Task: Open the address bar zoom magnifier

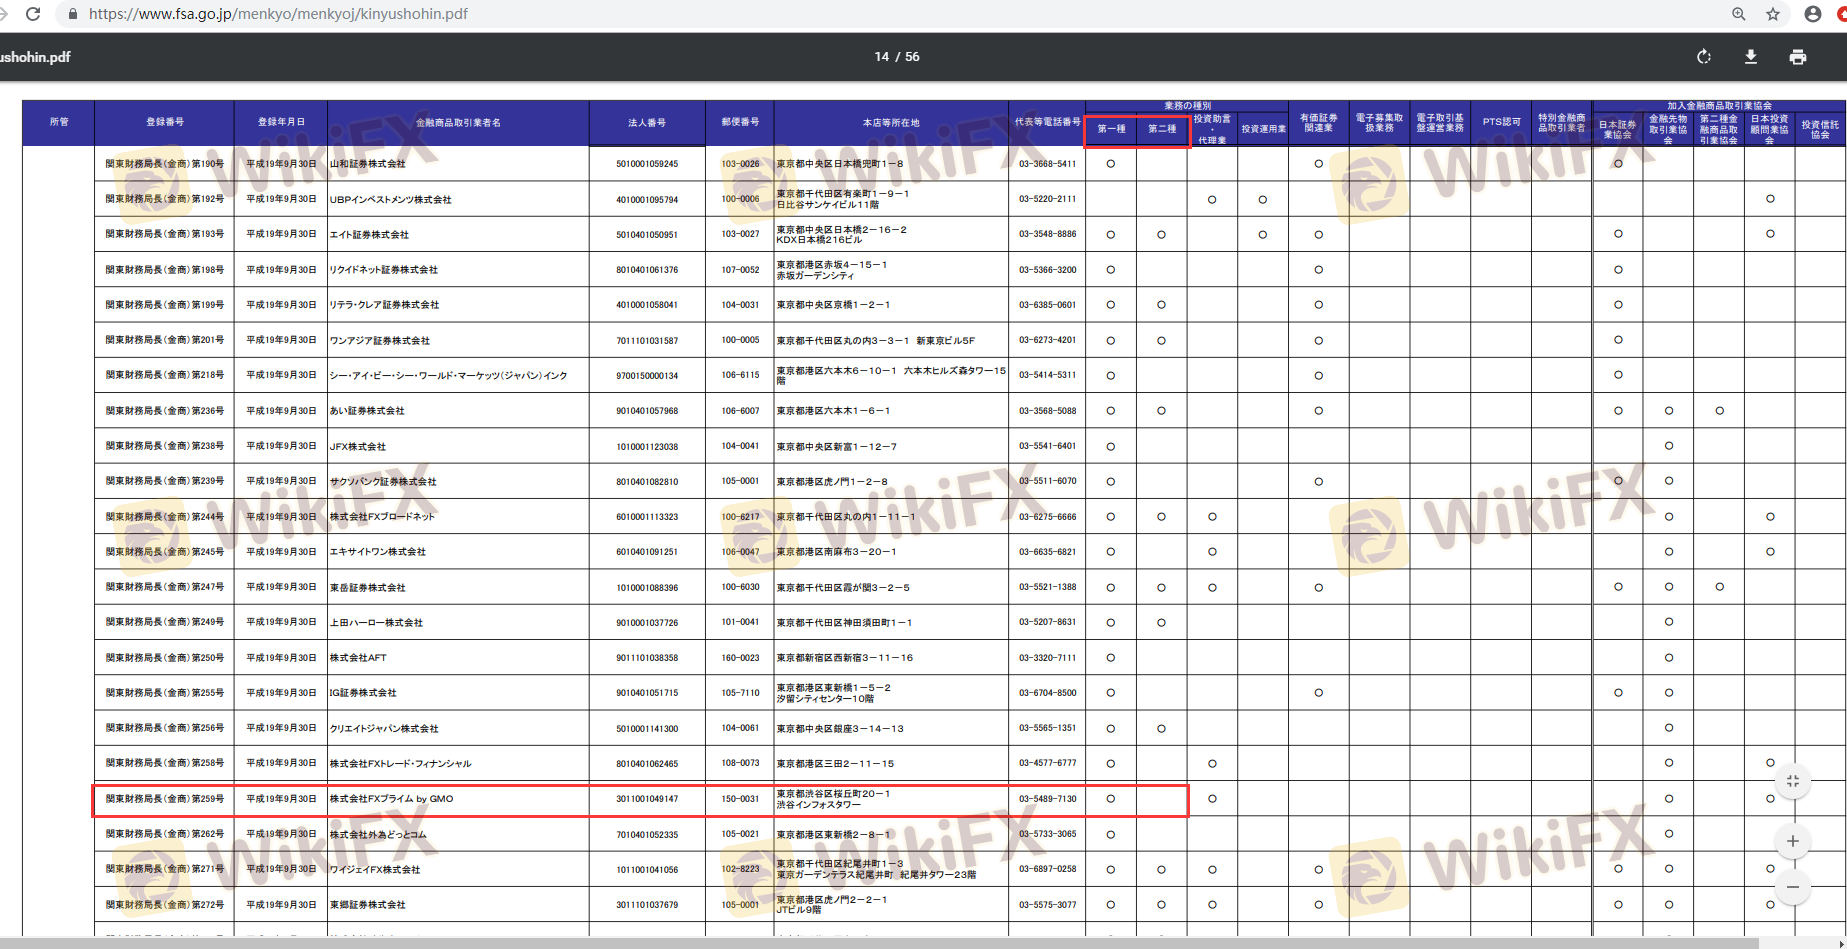Action: click(x=1739, y=14)
